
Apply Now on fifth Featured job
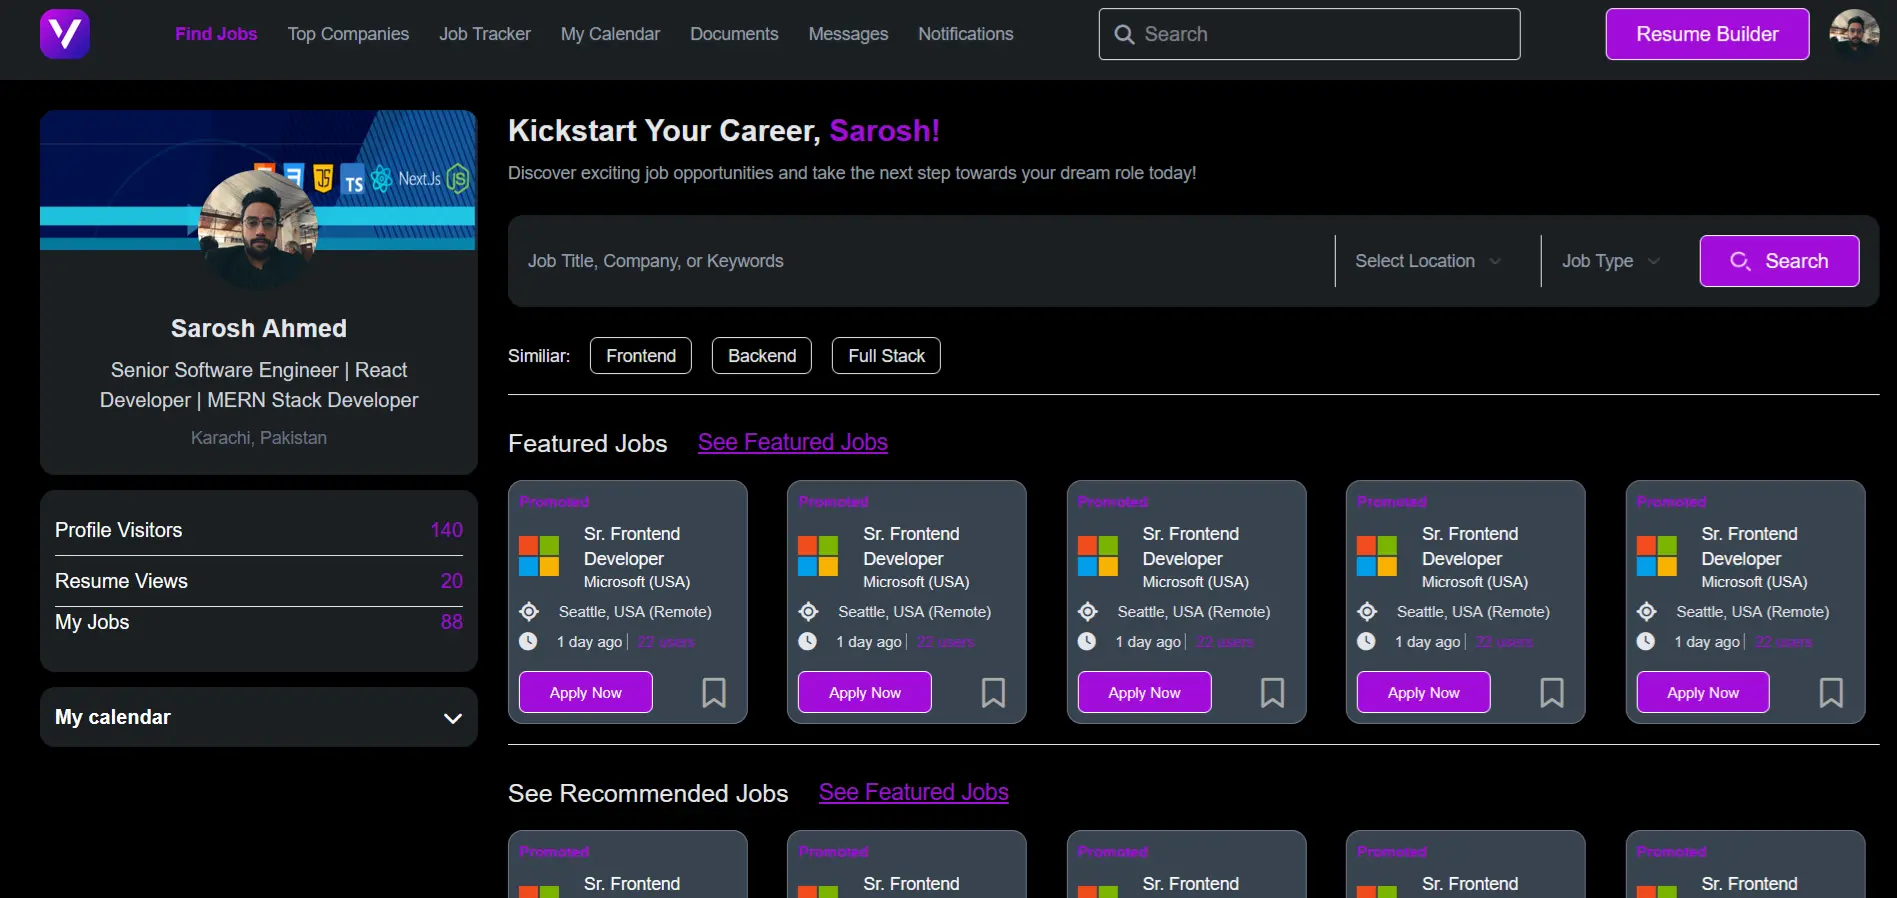[x=1703, y=692]
